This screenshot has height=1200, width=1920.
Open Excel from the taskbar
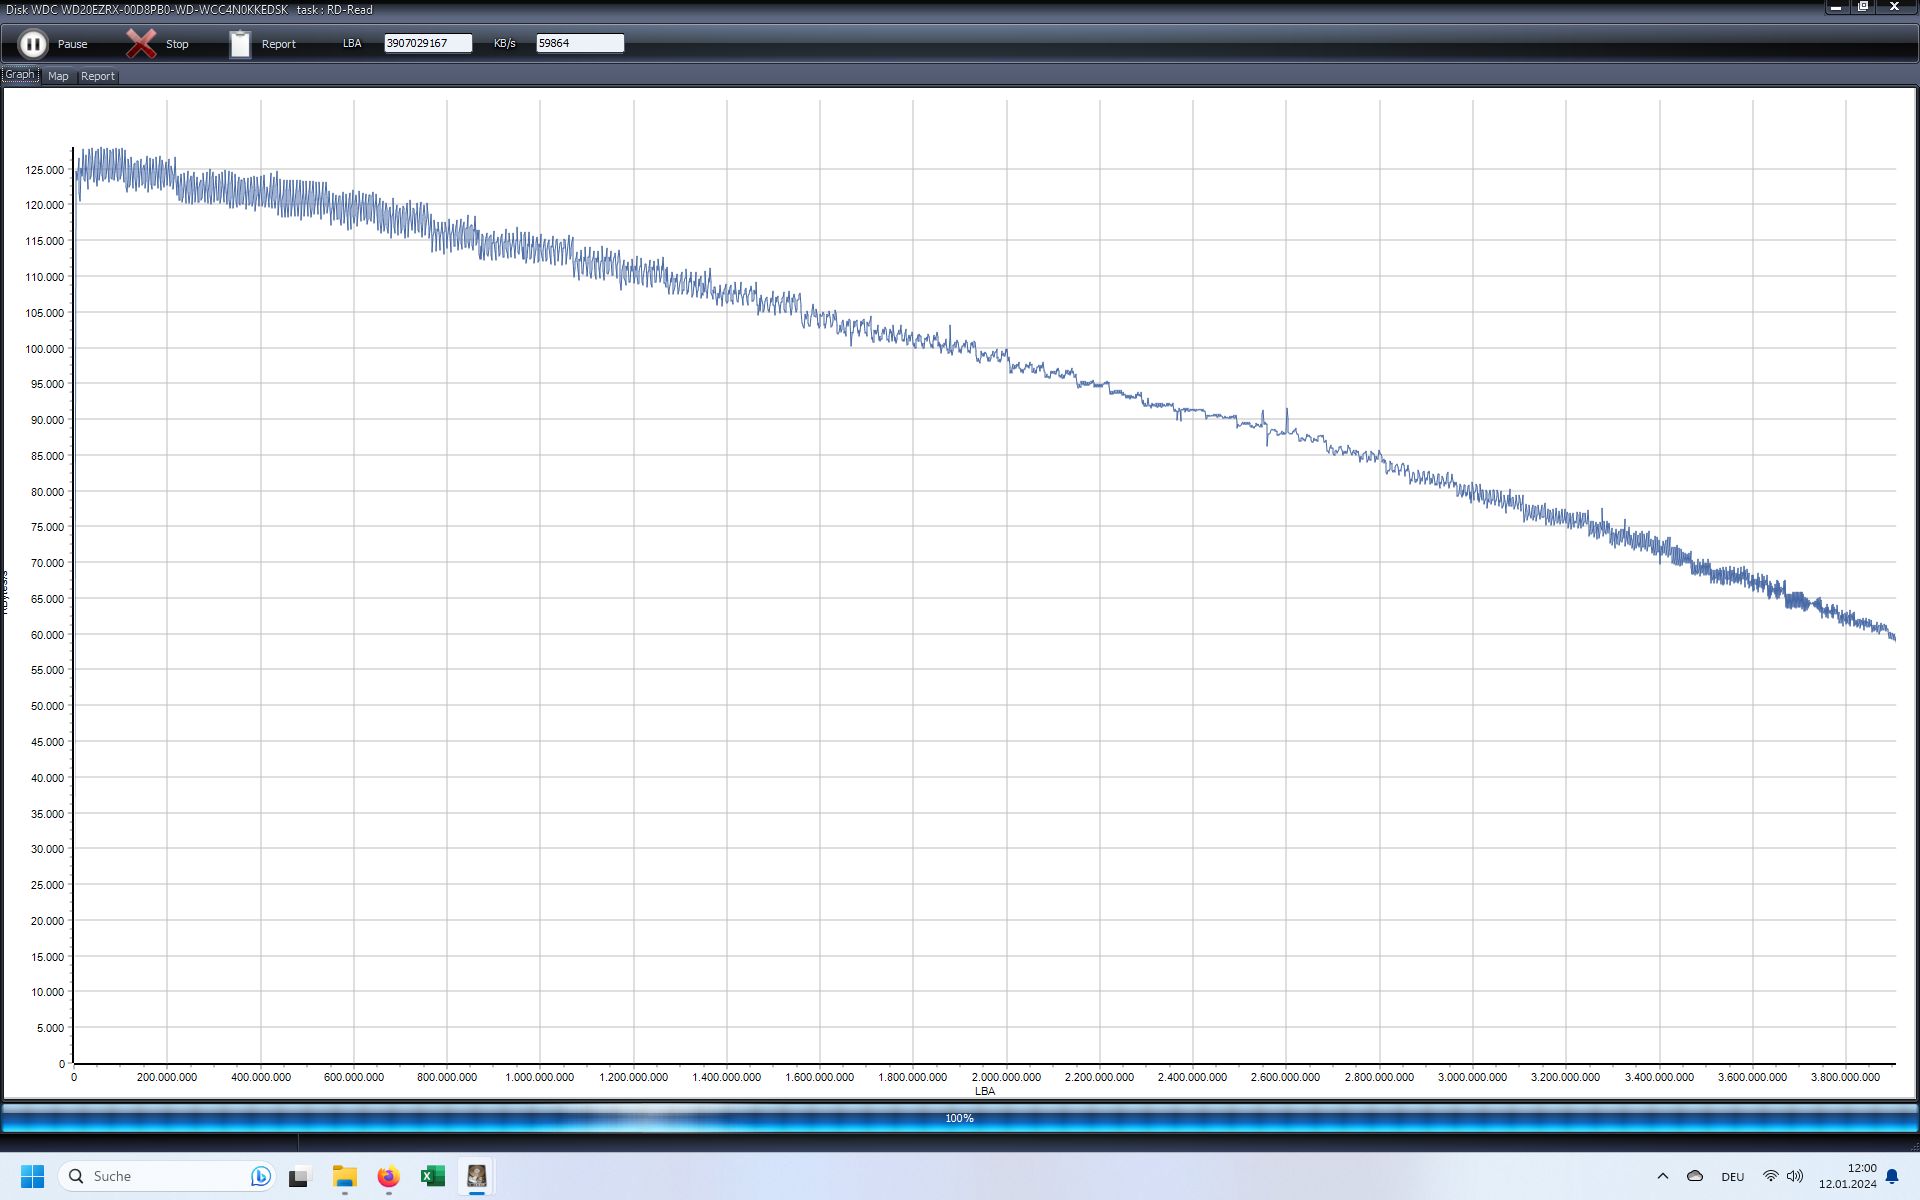[432, 1176]
